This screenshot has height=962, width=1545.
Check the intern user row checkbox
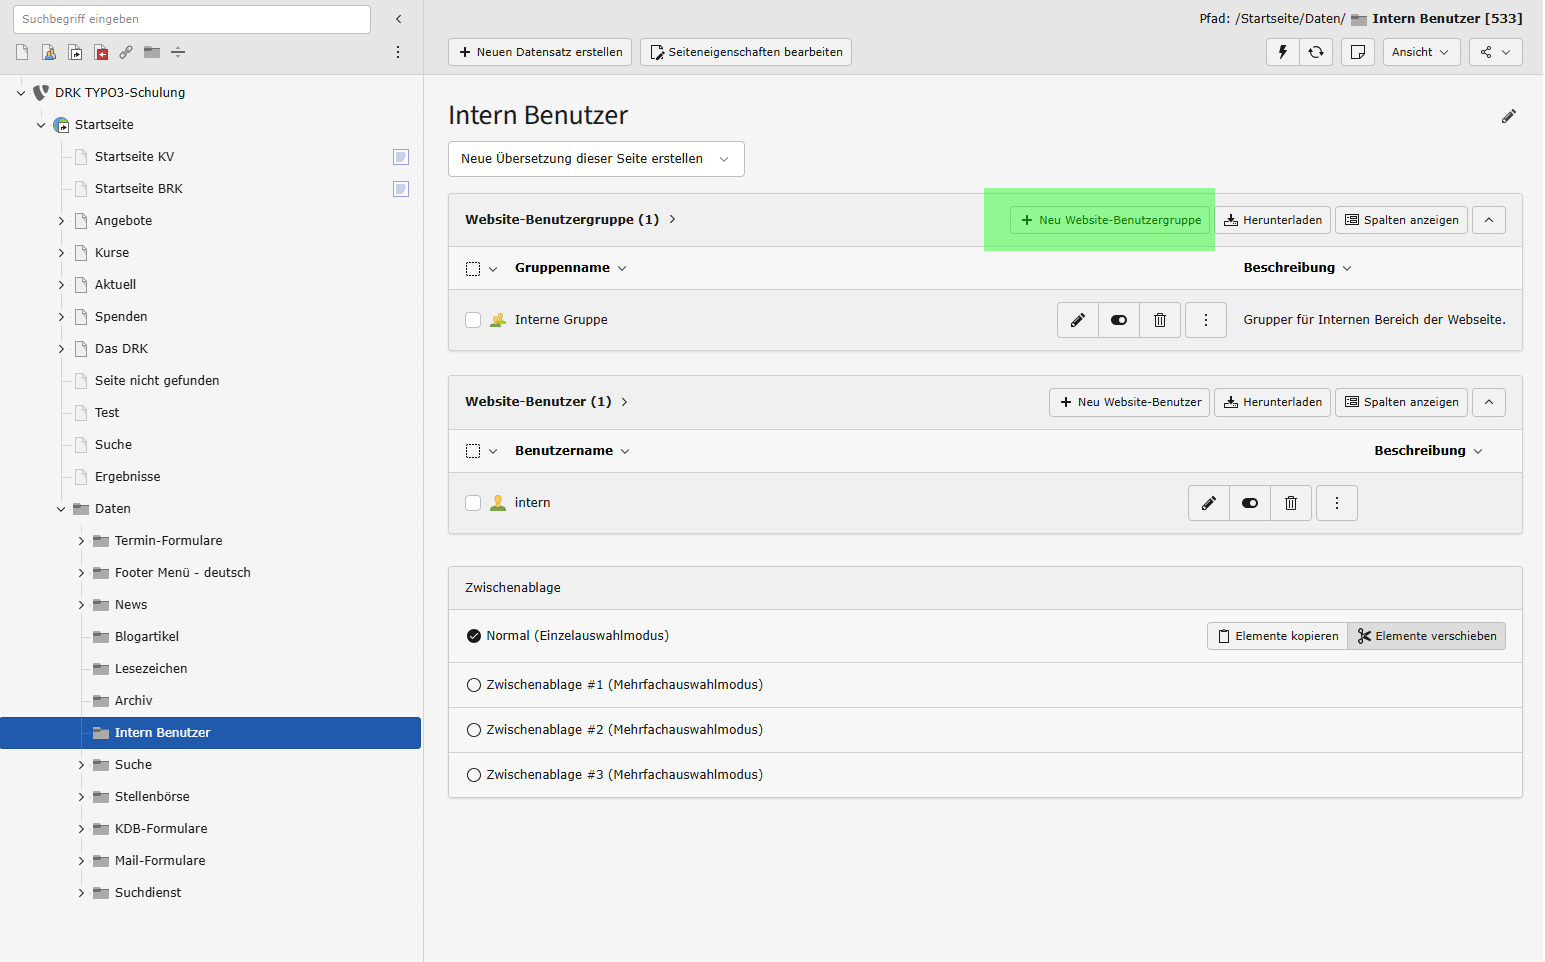[x=473, y=503]
